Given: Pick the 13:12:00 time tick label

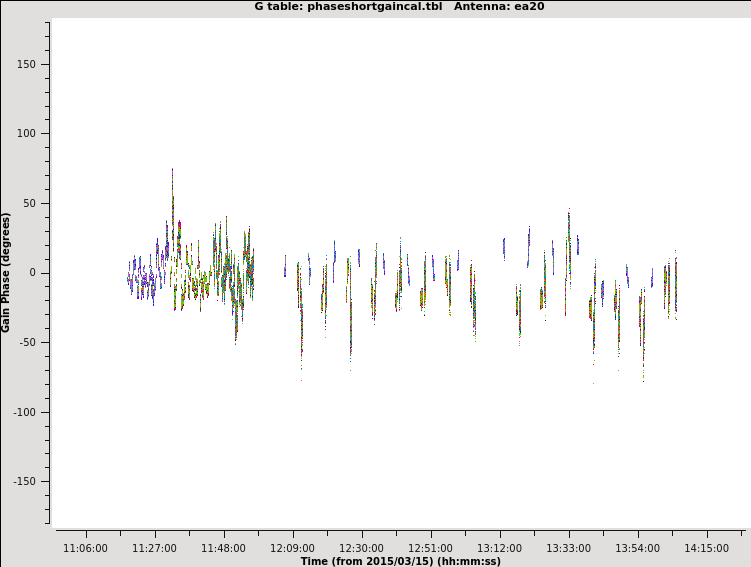Looking at the screenshot, I should [499, 548].
